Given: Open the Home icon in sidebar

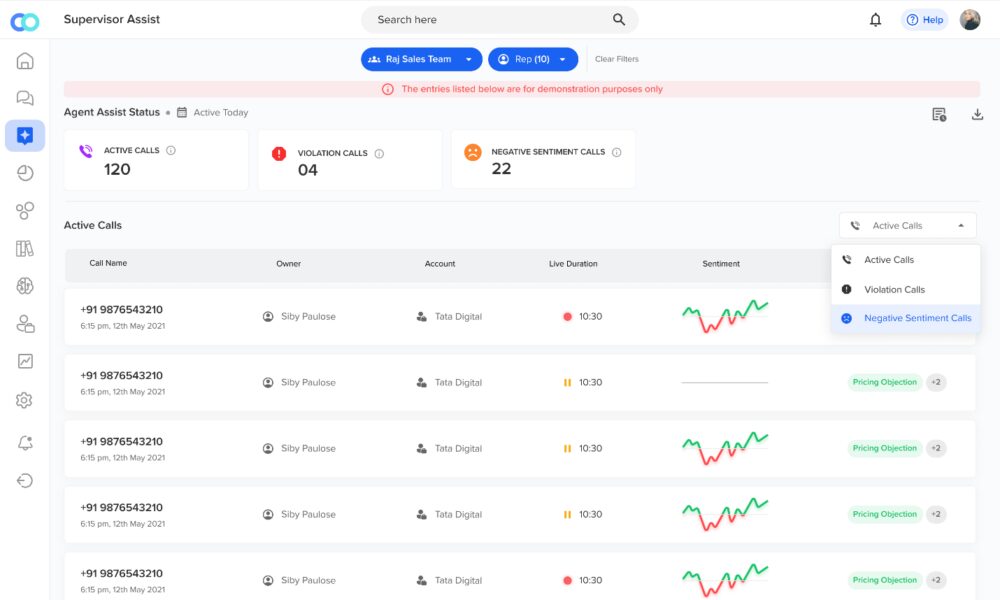Looking at the screenshot, I should click(x=25, y=61).
